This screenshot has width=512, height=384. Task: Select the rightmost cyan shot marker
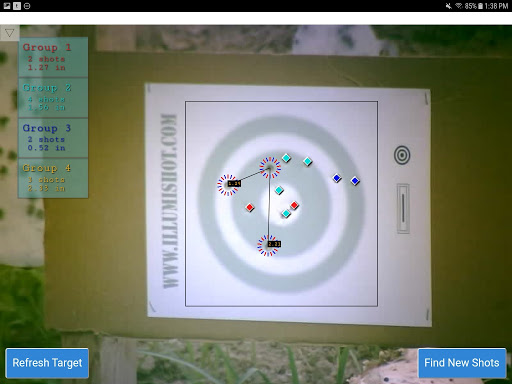point(307,162)
